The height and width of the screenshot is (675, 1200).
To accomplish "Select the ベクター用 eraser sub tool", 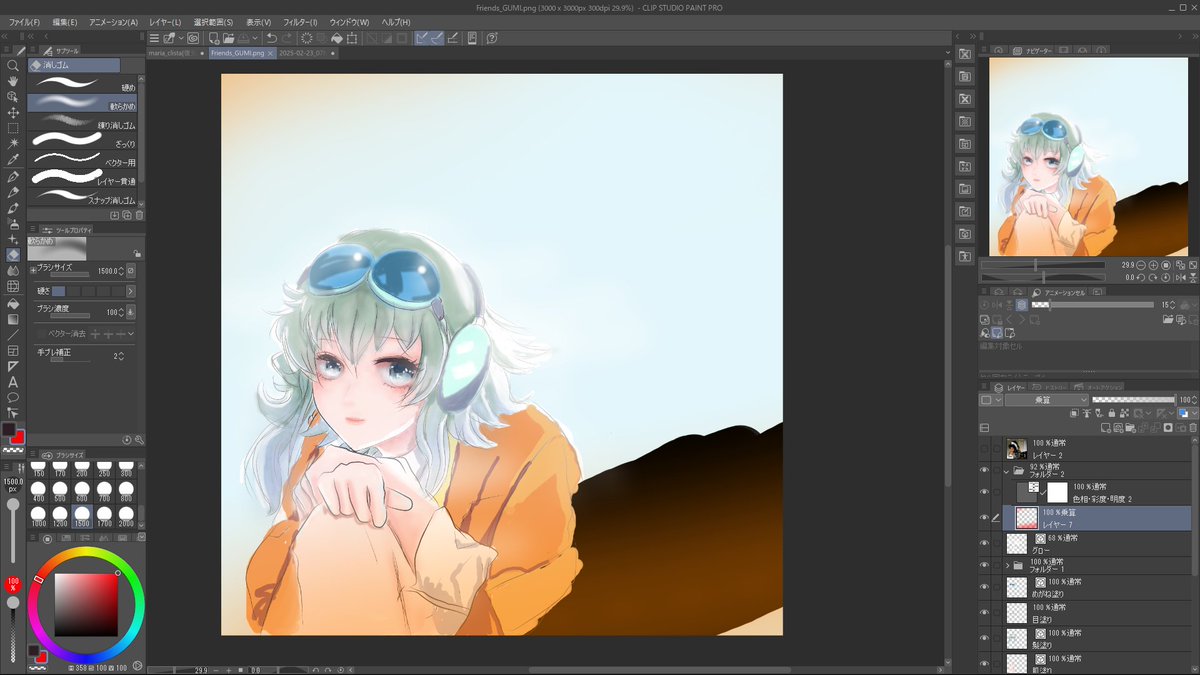I will click(83, 160).
